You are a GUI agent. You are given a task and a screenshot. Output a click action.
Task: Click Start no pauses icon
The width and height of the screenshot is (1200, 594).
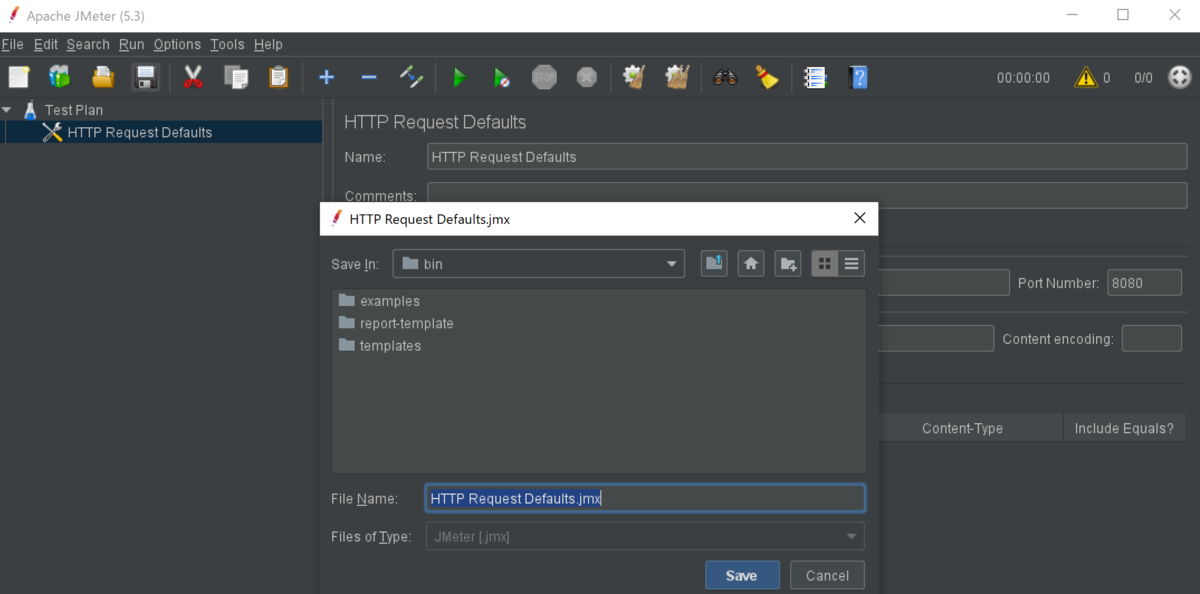point(501,77)
